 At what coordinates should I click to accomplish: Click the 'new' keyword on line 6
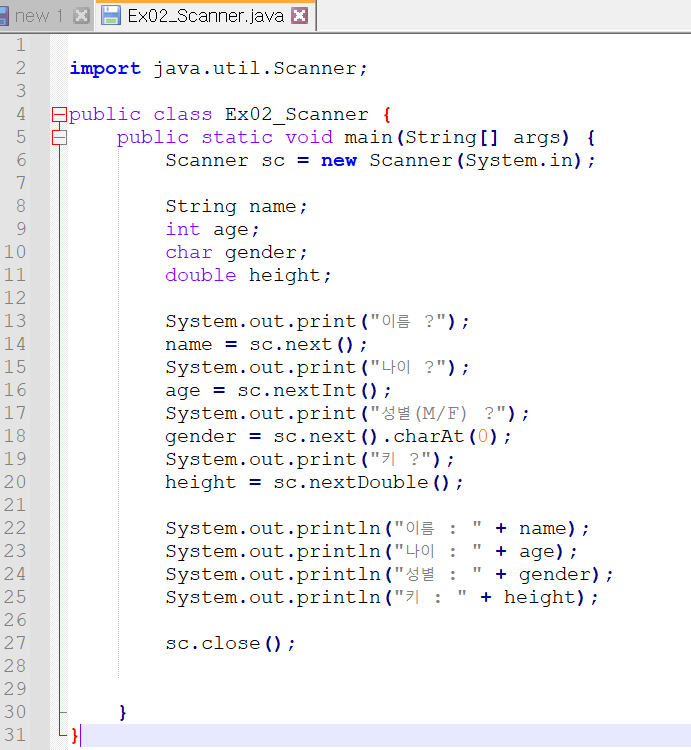point(339,160)
